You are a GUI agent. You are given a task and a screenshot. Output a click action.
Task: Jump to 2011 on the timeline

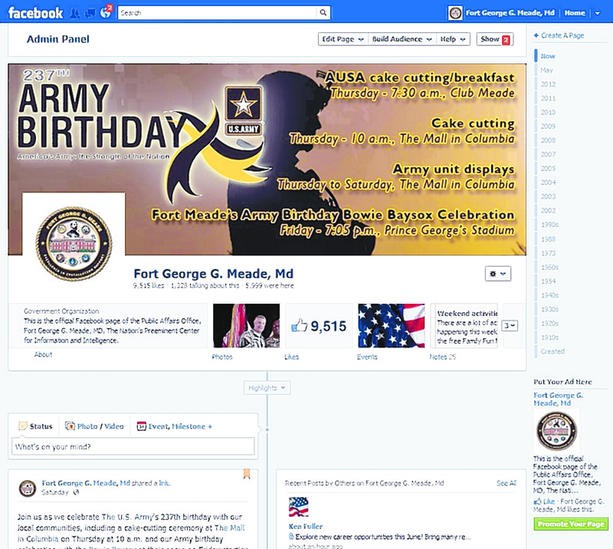(548, 99)
